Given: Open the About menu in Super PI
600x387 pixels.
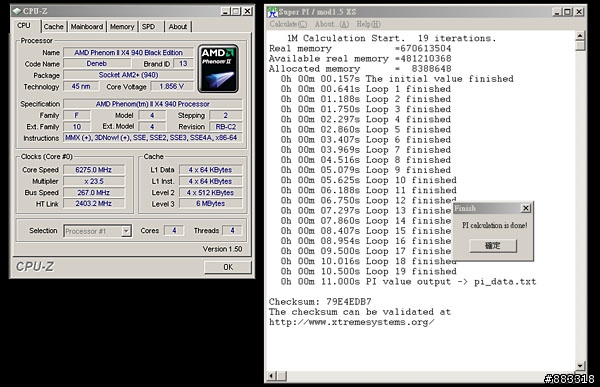Looking at the screenshot, I should pos(332,24).
